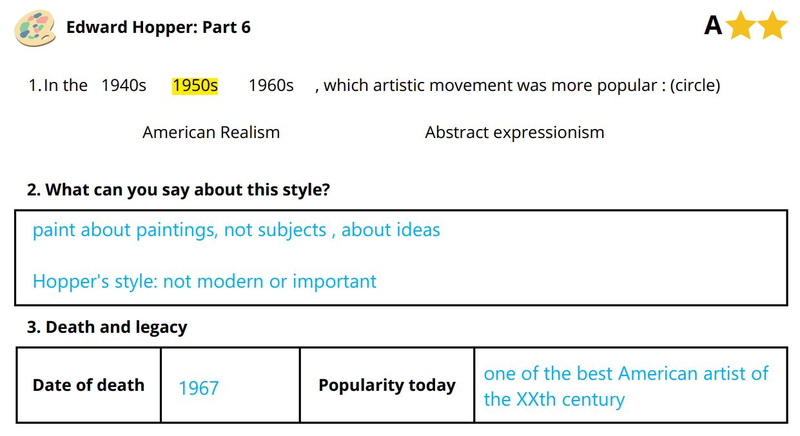Viewport: 800px width, 436px height.
Task: Click the yellow highlight behind 1950s
Action: pyautogui.click(x=195, y=85)
